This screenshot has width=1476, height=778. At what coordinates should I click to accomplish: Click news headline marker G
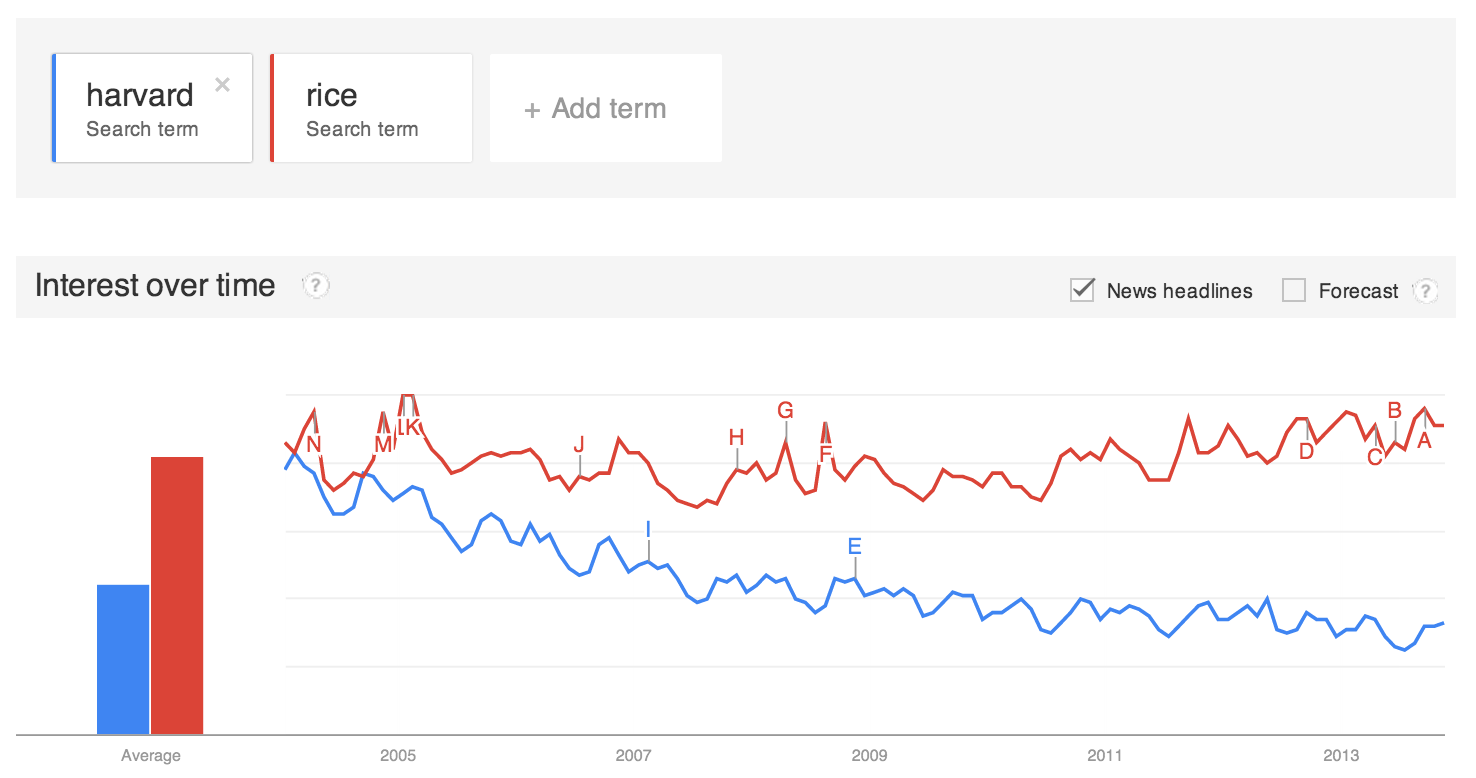[785, 410]
